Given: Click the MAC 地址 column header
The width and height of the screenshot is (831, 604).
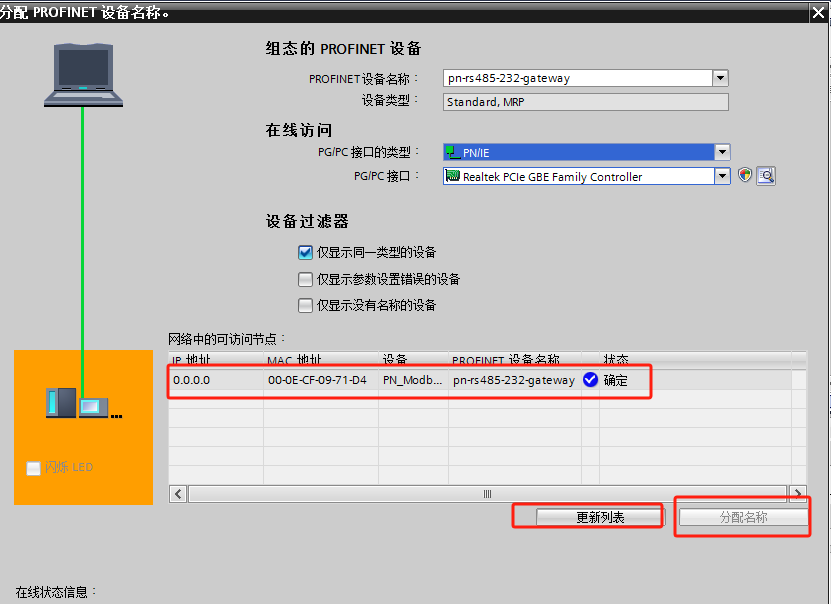Looking at the screenshot, I should pyautogui.click(x=321, y=360).
